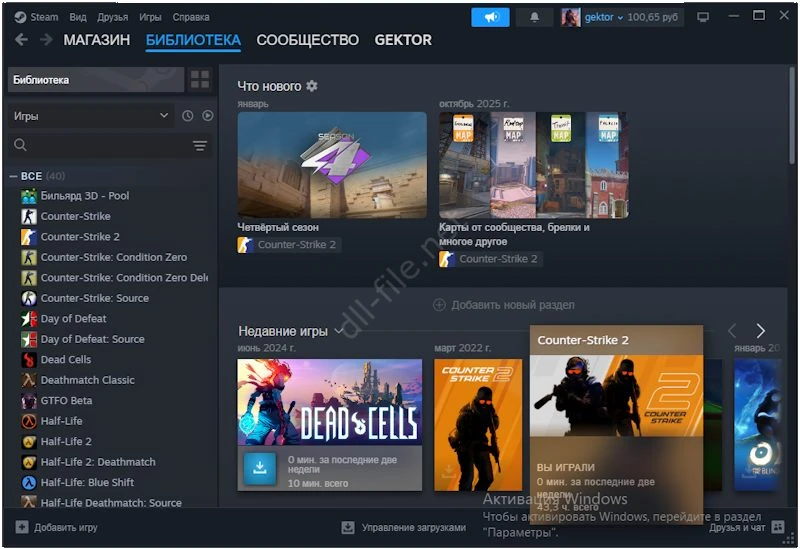Sort the game list by recent activity (clock icon)

pos(188,116)
